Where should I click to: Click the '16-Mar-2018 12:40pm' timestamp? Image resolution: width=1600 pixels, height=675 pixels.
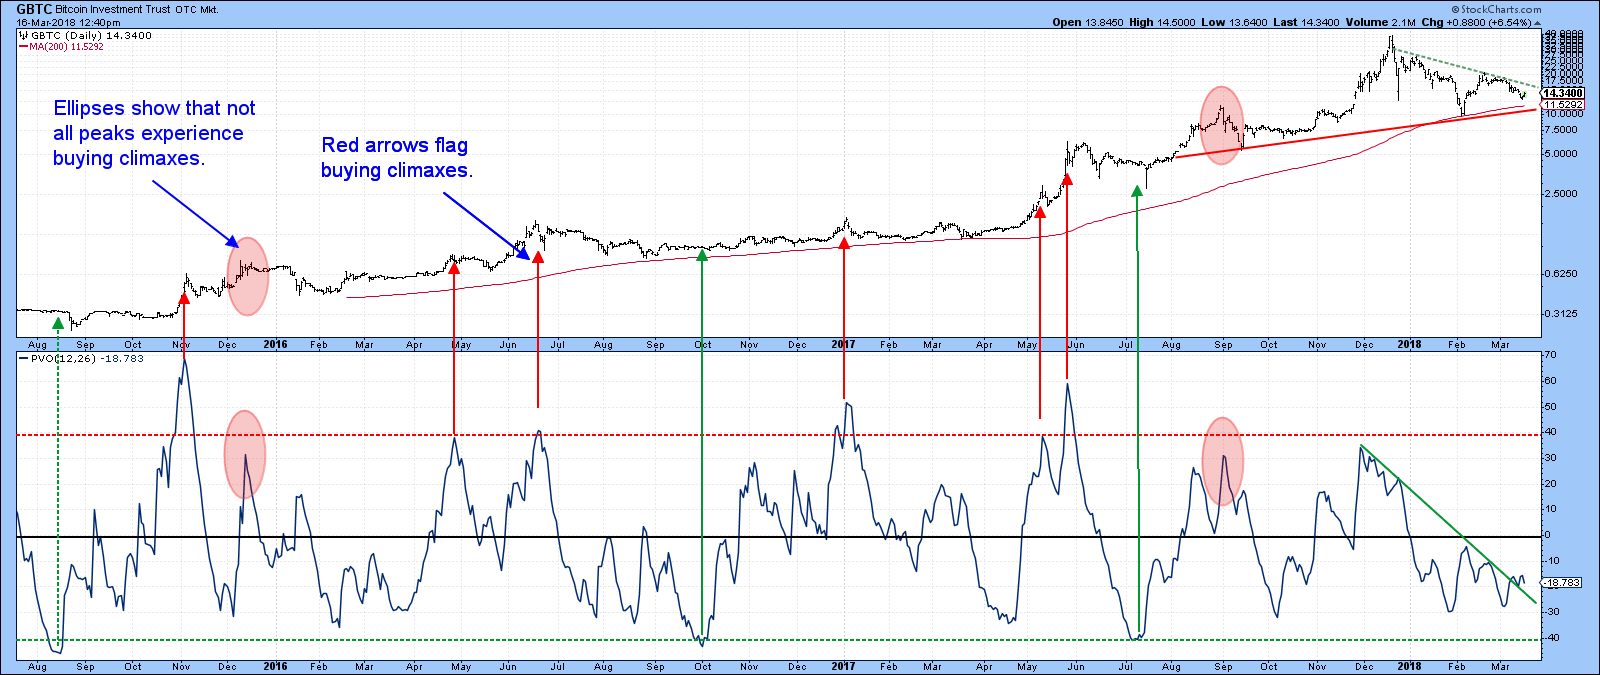[66, 22]
